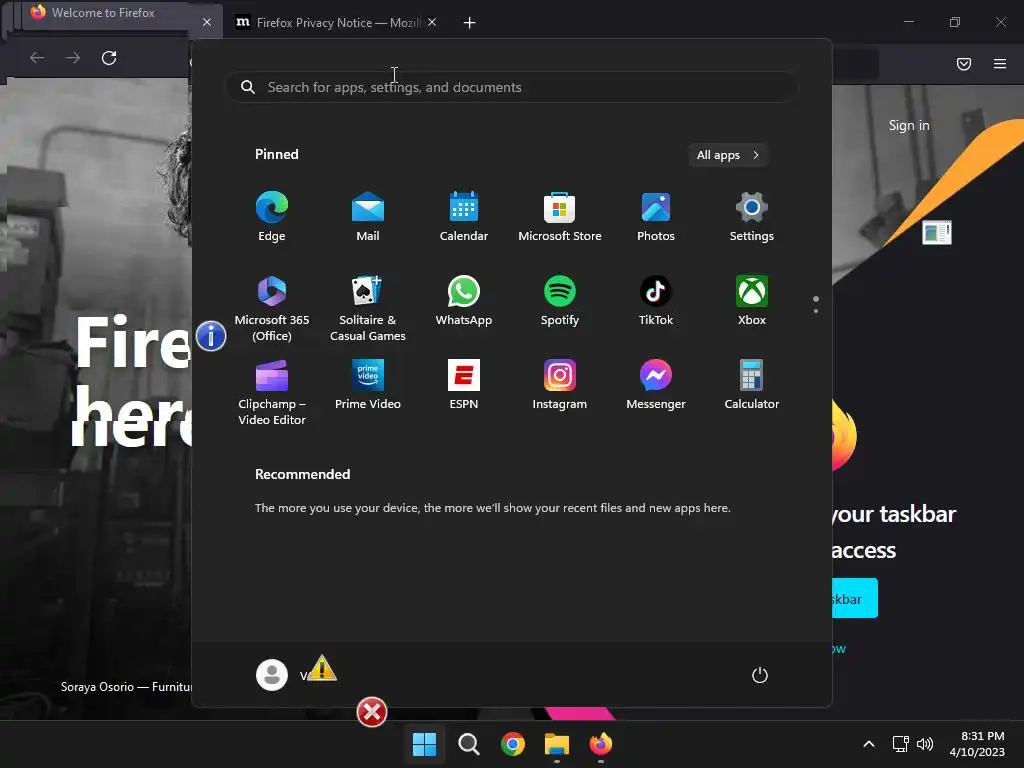This screenshot has height=768, width=1024.
Task: Open network status in system tray
Action: 901,744
